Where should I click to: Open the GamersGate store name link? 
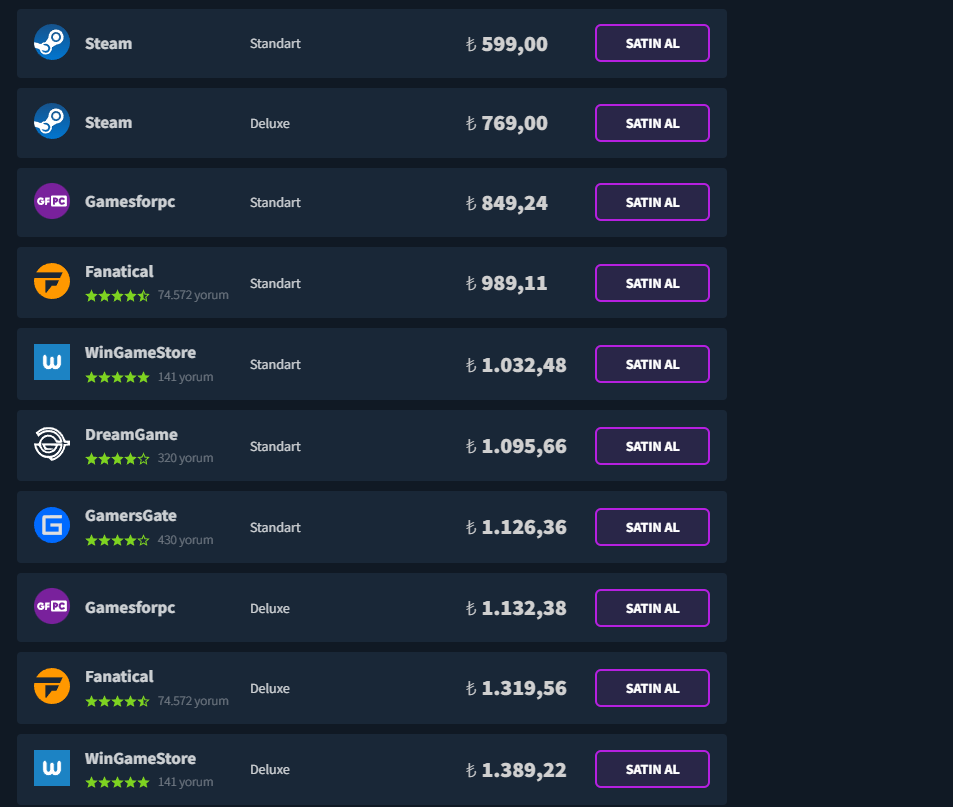[x=130, y=516]
